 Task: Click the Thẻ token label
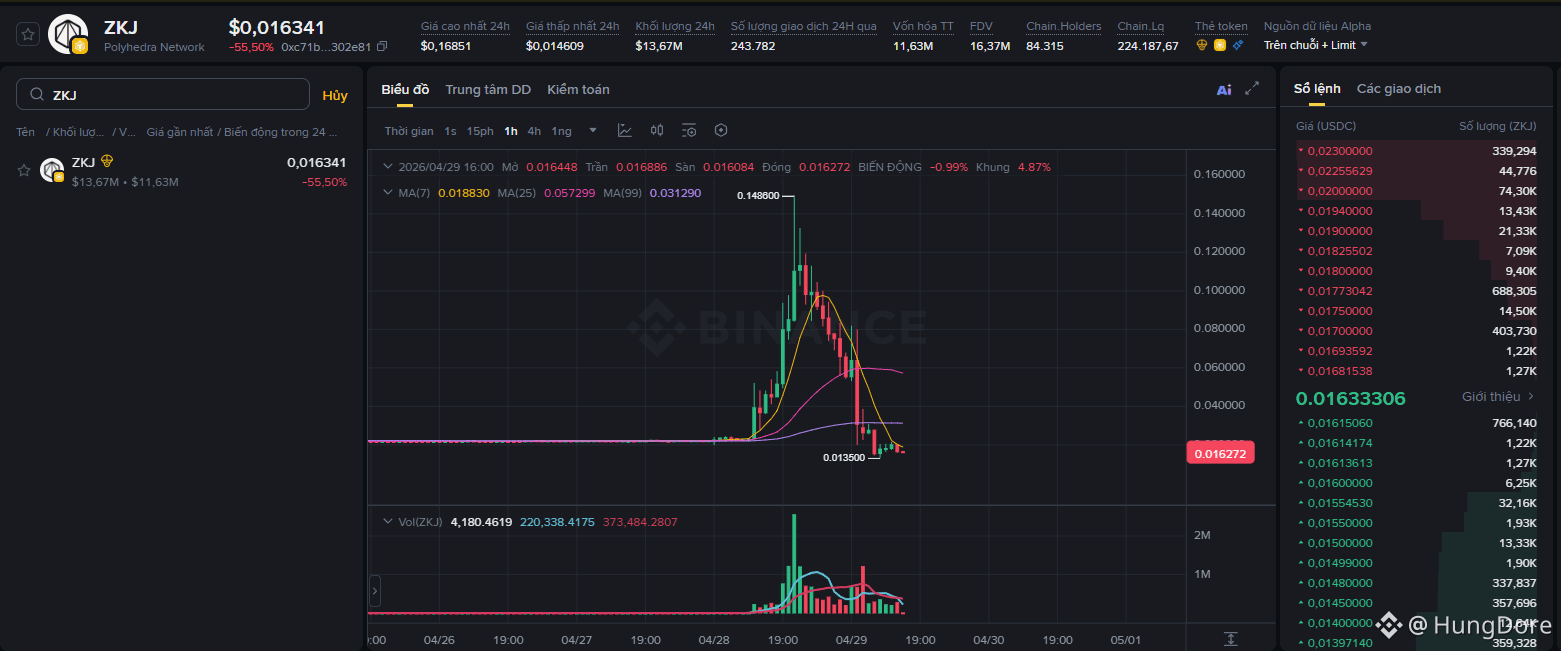(x=1221, y=26)
